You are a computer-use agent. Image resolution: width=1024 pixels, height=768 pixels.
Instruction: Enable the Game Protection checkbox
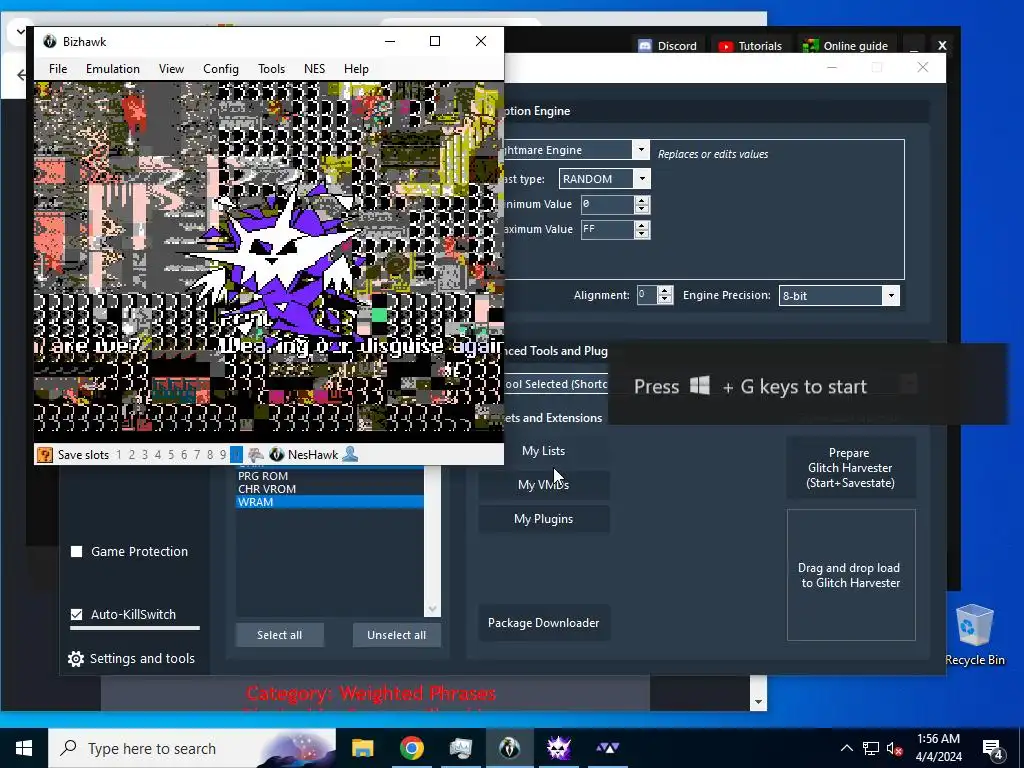pyautogui.click(x=76, y=551)
